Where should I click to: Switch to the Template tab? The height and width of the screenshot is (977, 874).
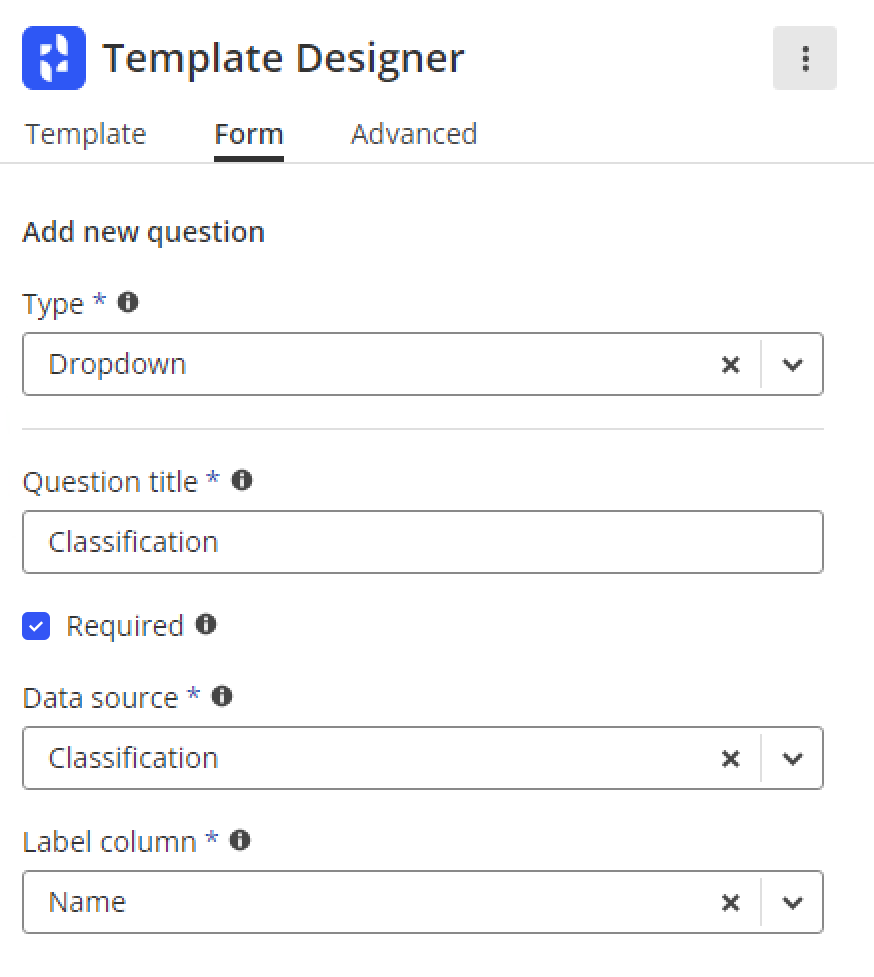click(x=85, y=135)
